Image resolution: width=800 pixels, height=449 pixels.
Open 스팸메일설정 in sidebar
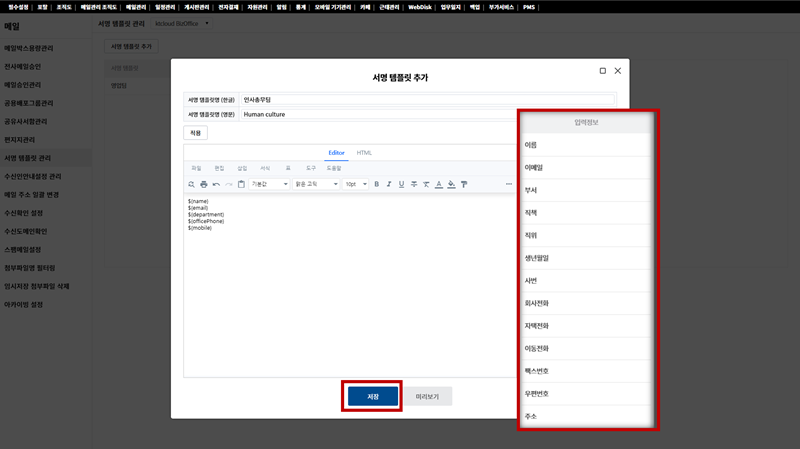pyautogui.click(x=22, y=250)
